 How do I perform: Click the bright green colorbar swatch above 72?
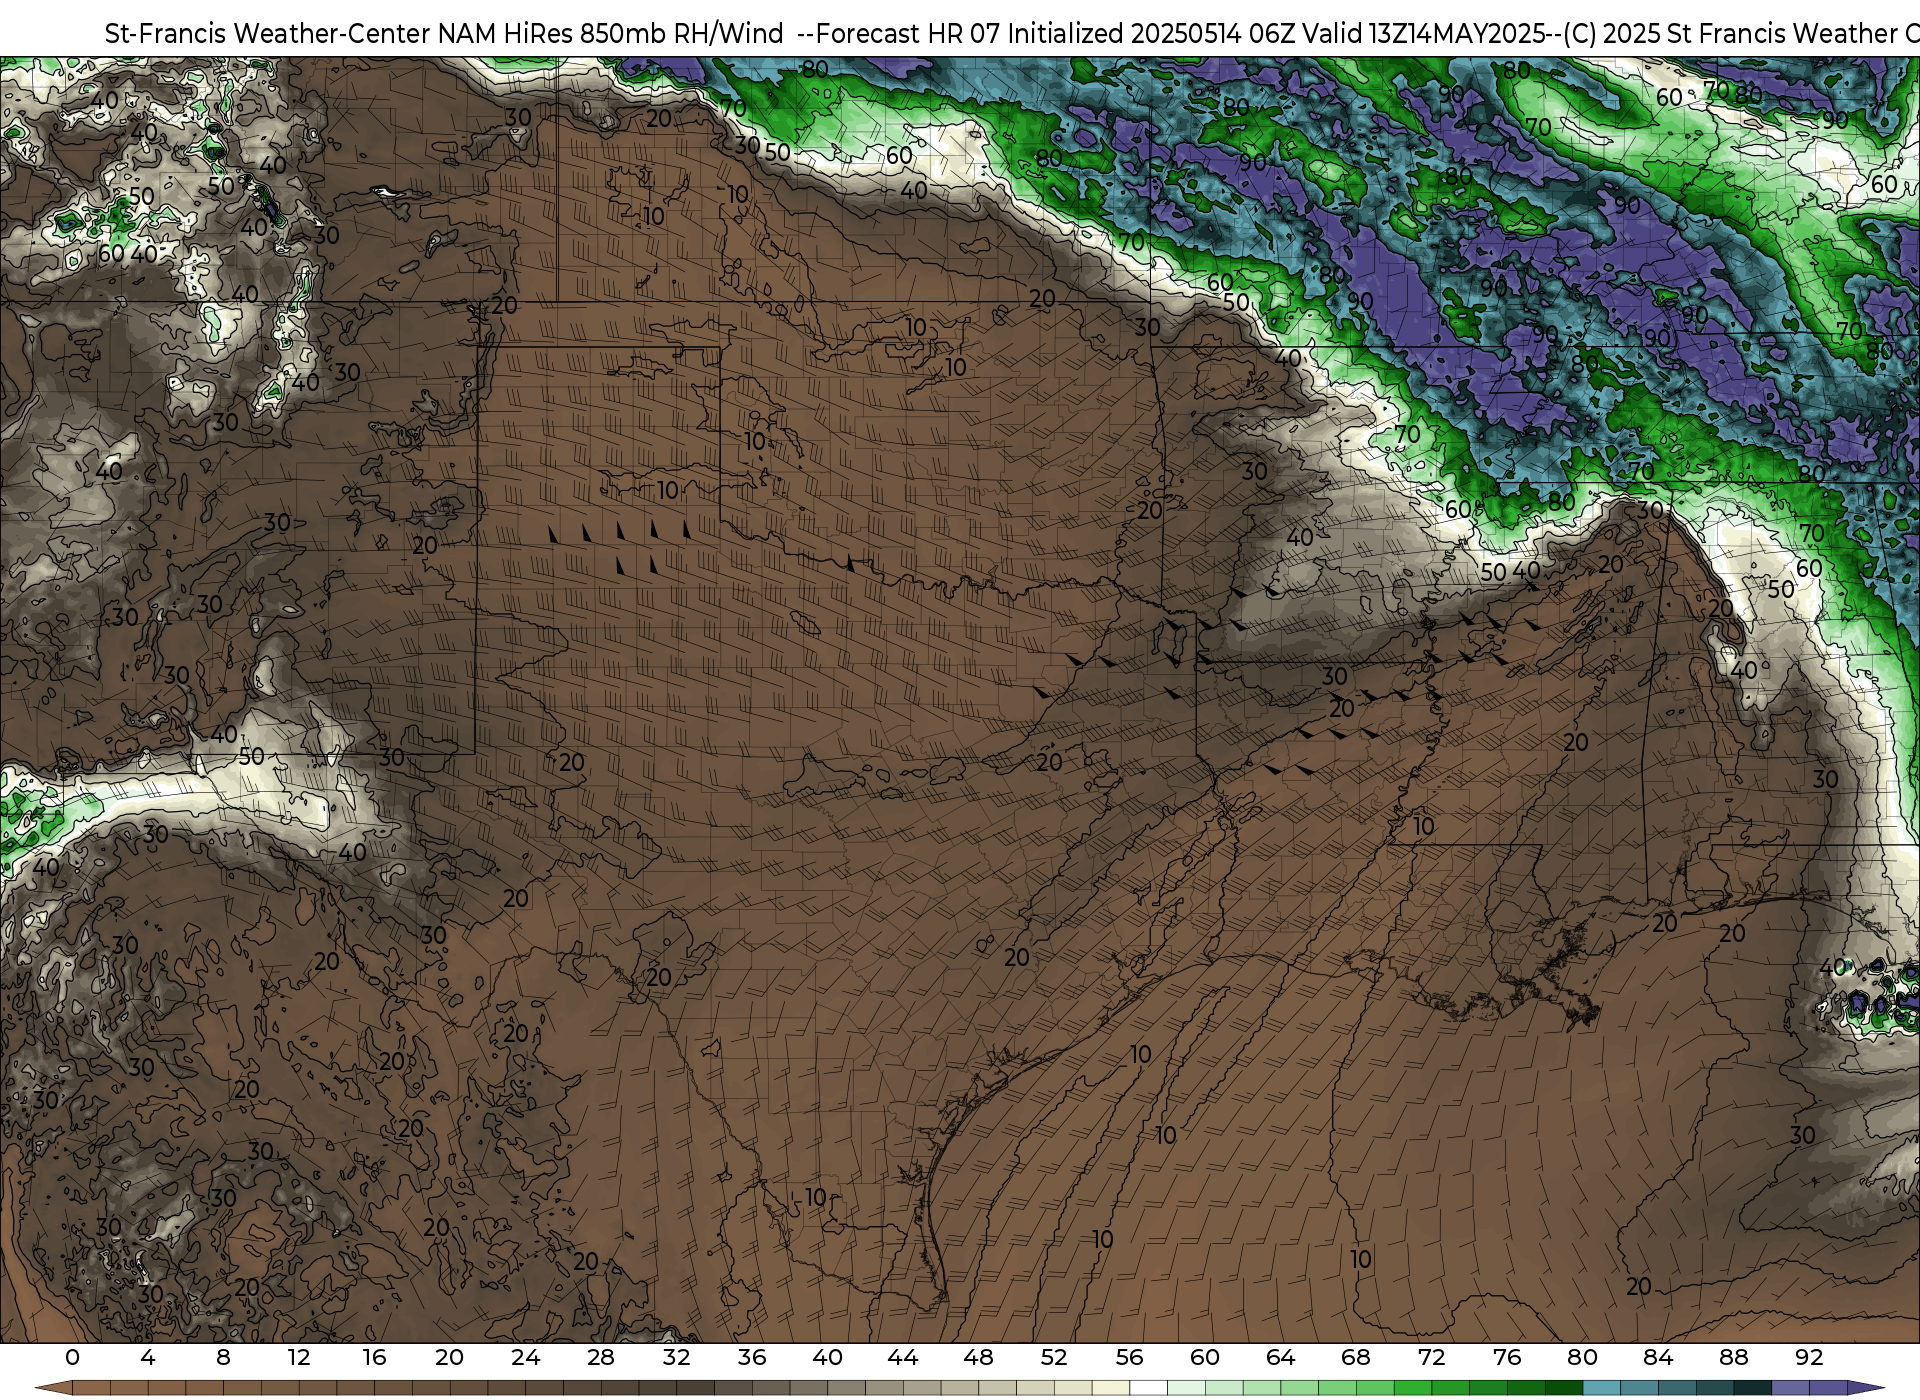tap(1413, 1388)
